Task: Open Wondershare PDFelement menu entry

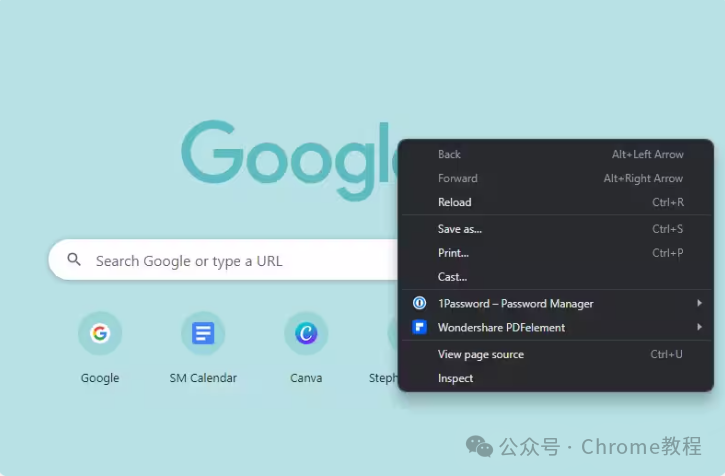Action: coord(556,328)
